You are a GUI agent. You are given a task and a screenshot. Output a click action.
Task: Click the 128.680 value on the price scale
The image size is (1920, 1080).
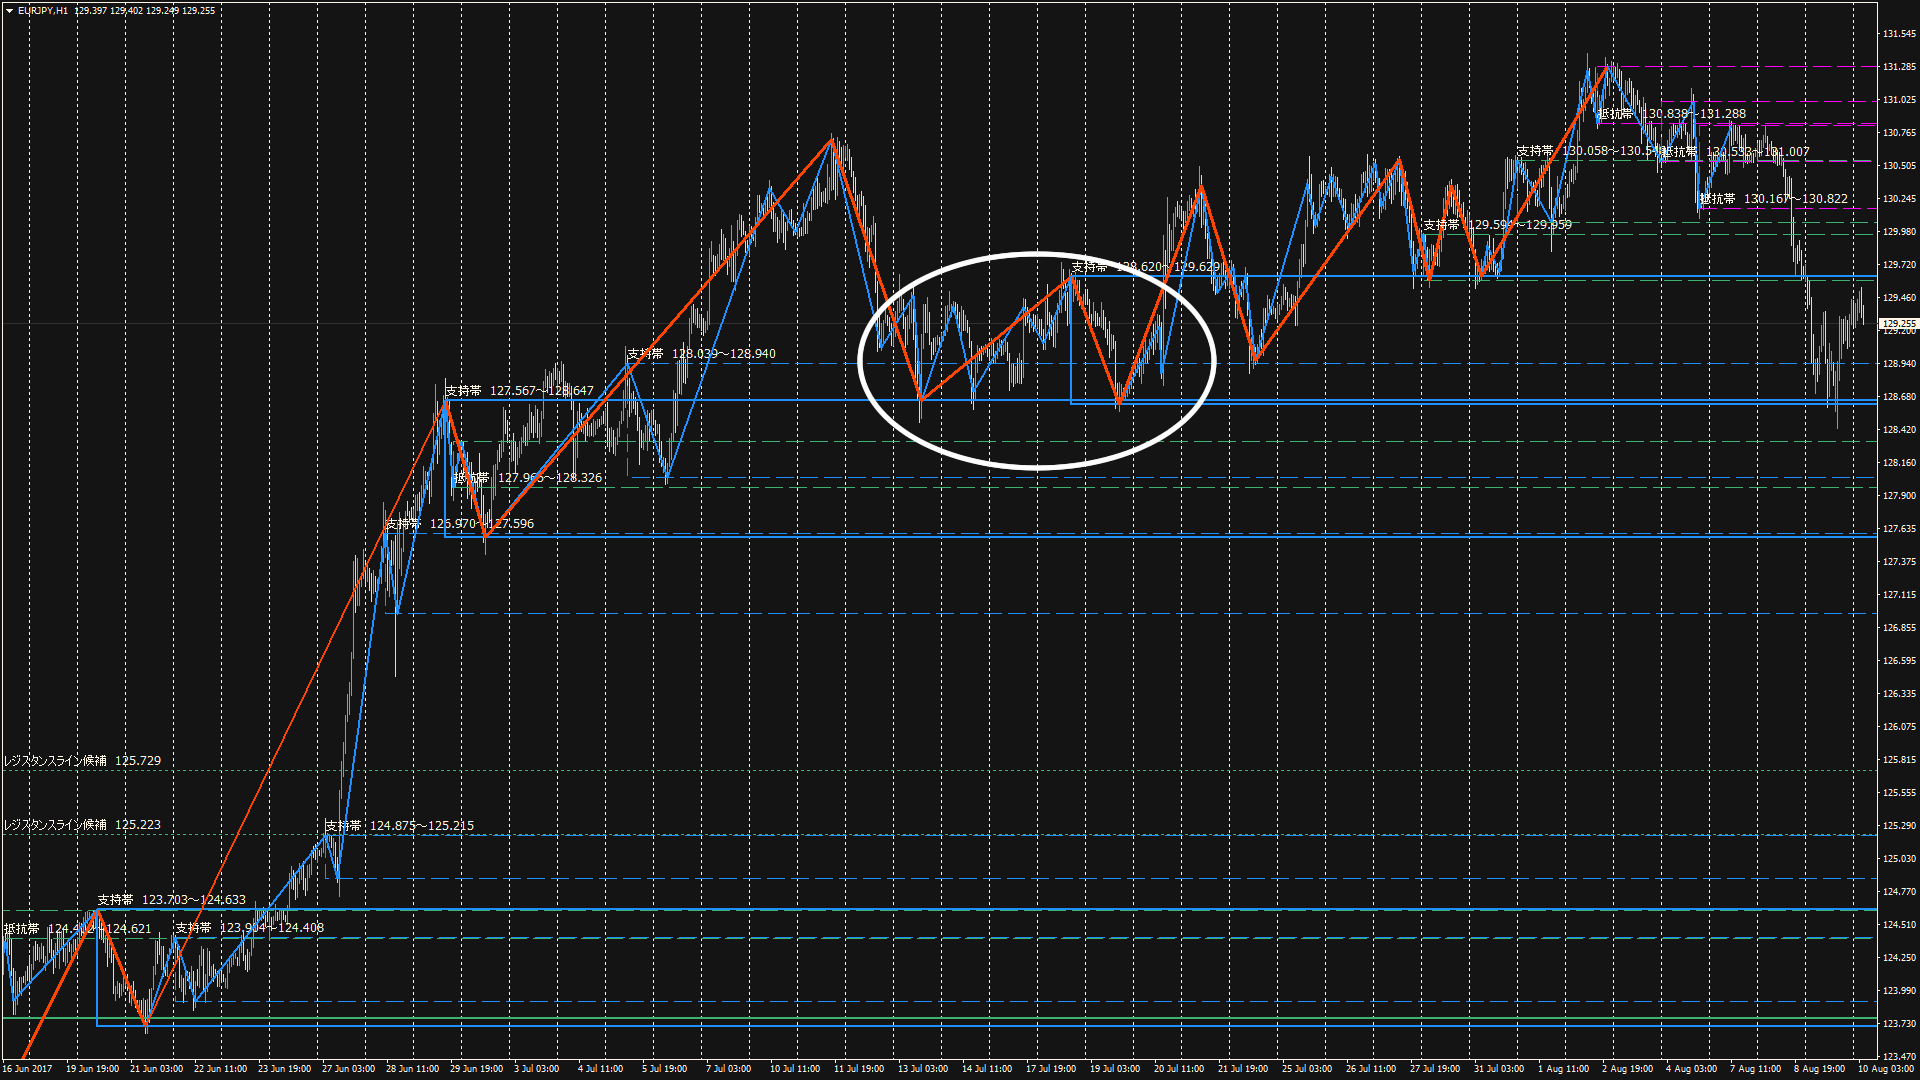1899,397
